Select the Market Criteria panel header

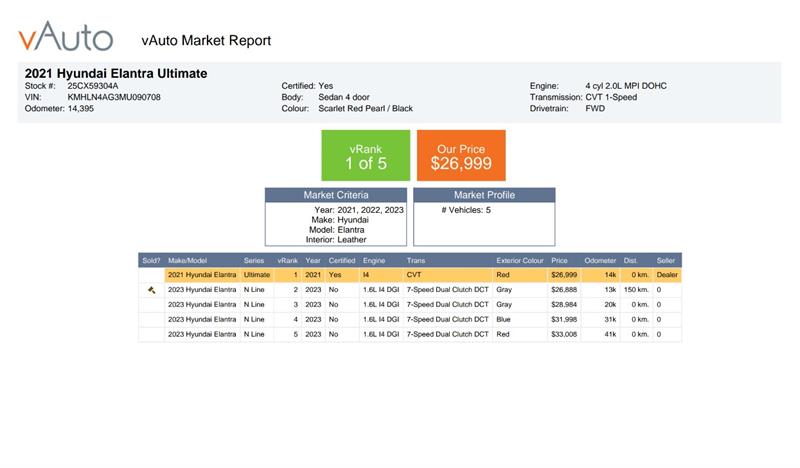point(336,195)
